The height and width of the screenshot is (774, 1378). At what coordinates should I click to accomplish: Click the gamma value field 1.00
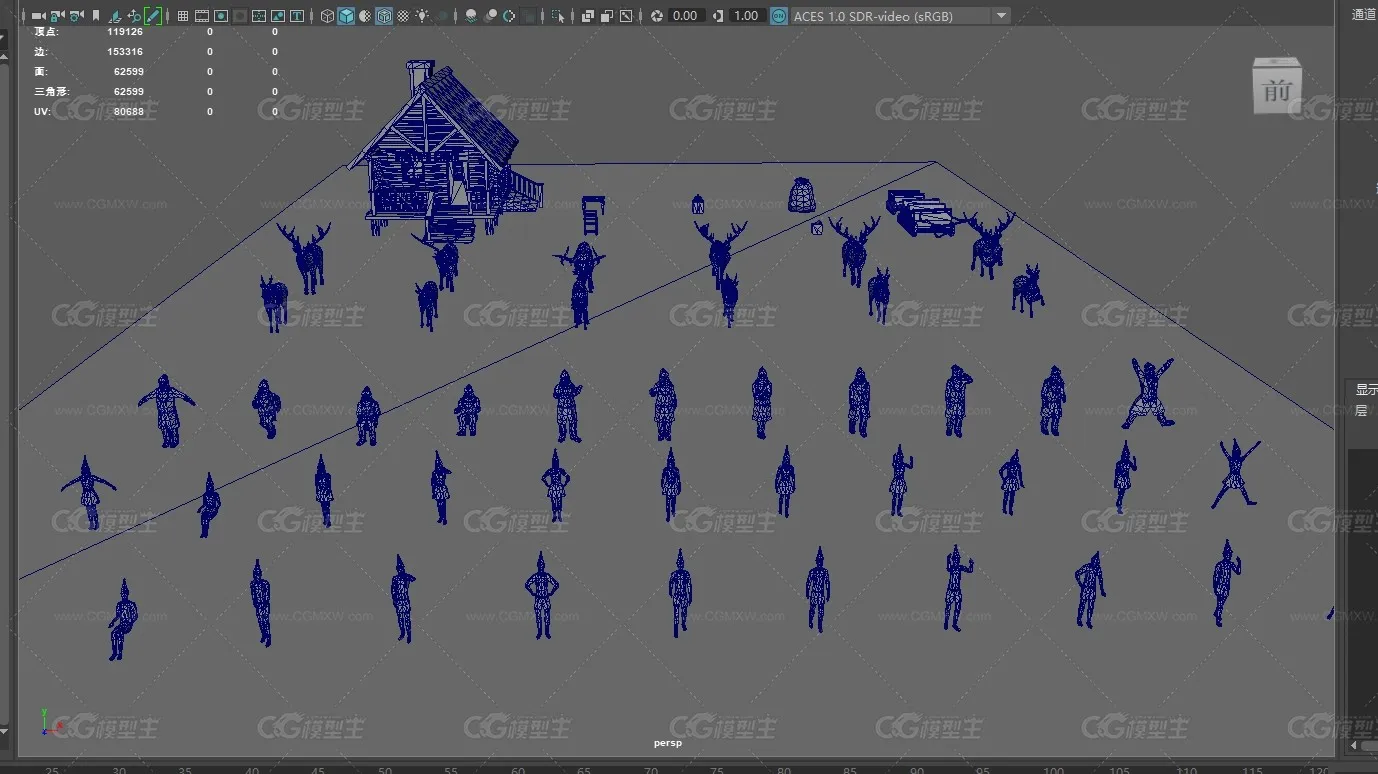pyautogui.click(x=747, y=16)
